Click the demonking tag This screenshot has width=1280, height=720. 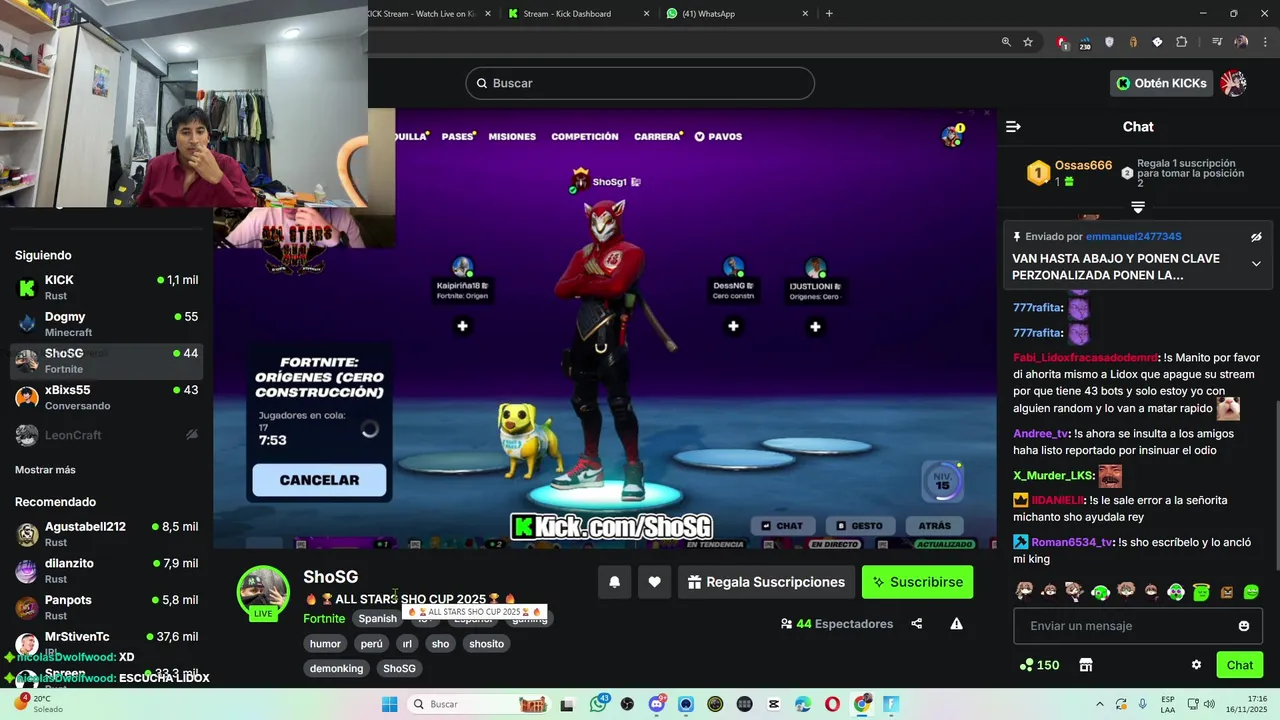pos(336,669)
